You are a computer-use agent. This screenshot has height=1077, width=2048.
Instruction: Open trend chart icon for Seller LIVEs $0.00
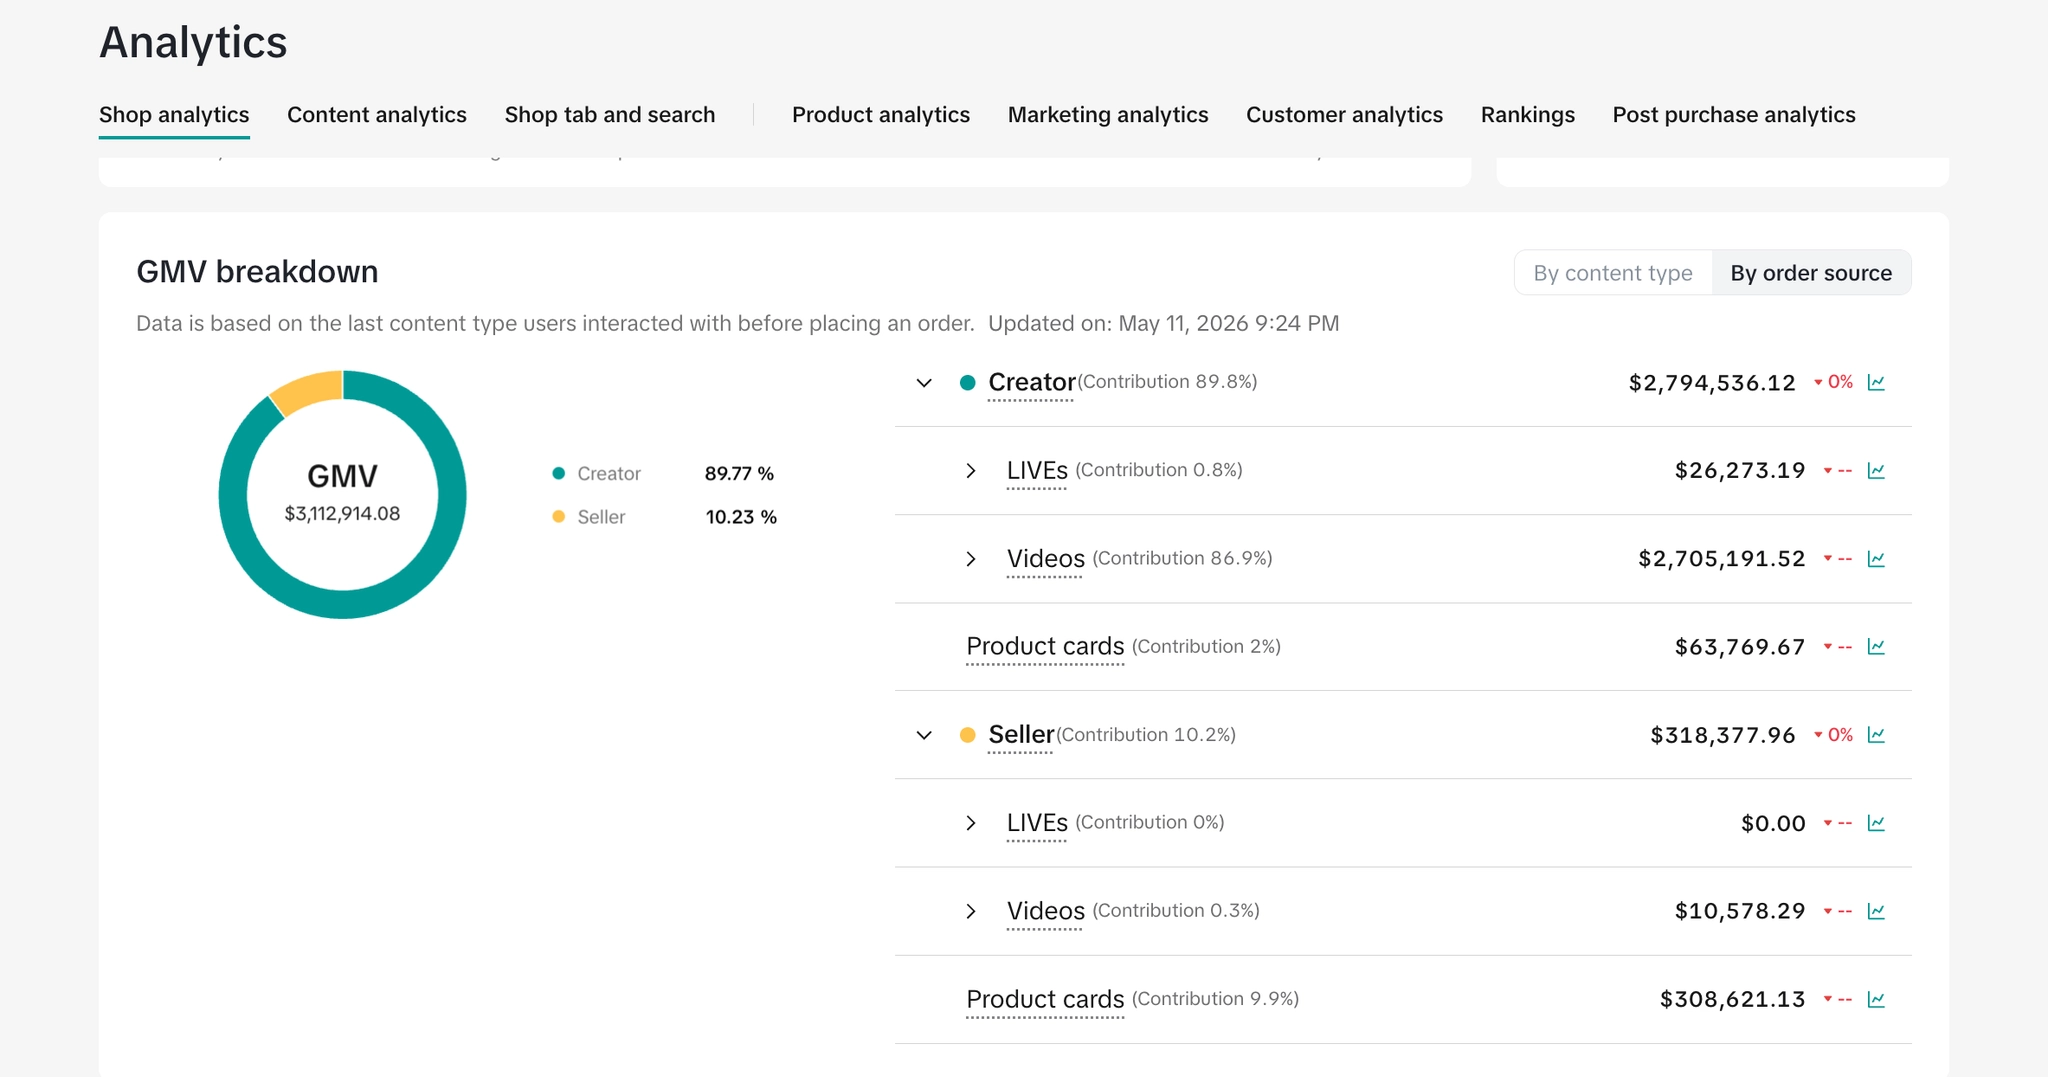[x=1876, y=823]
